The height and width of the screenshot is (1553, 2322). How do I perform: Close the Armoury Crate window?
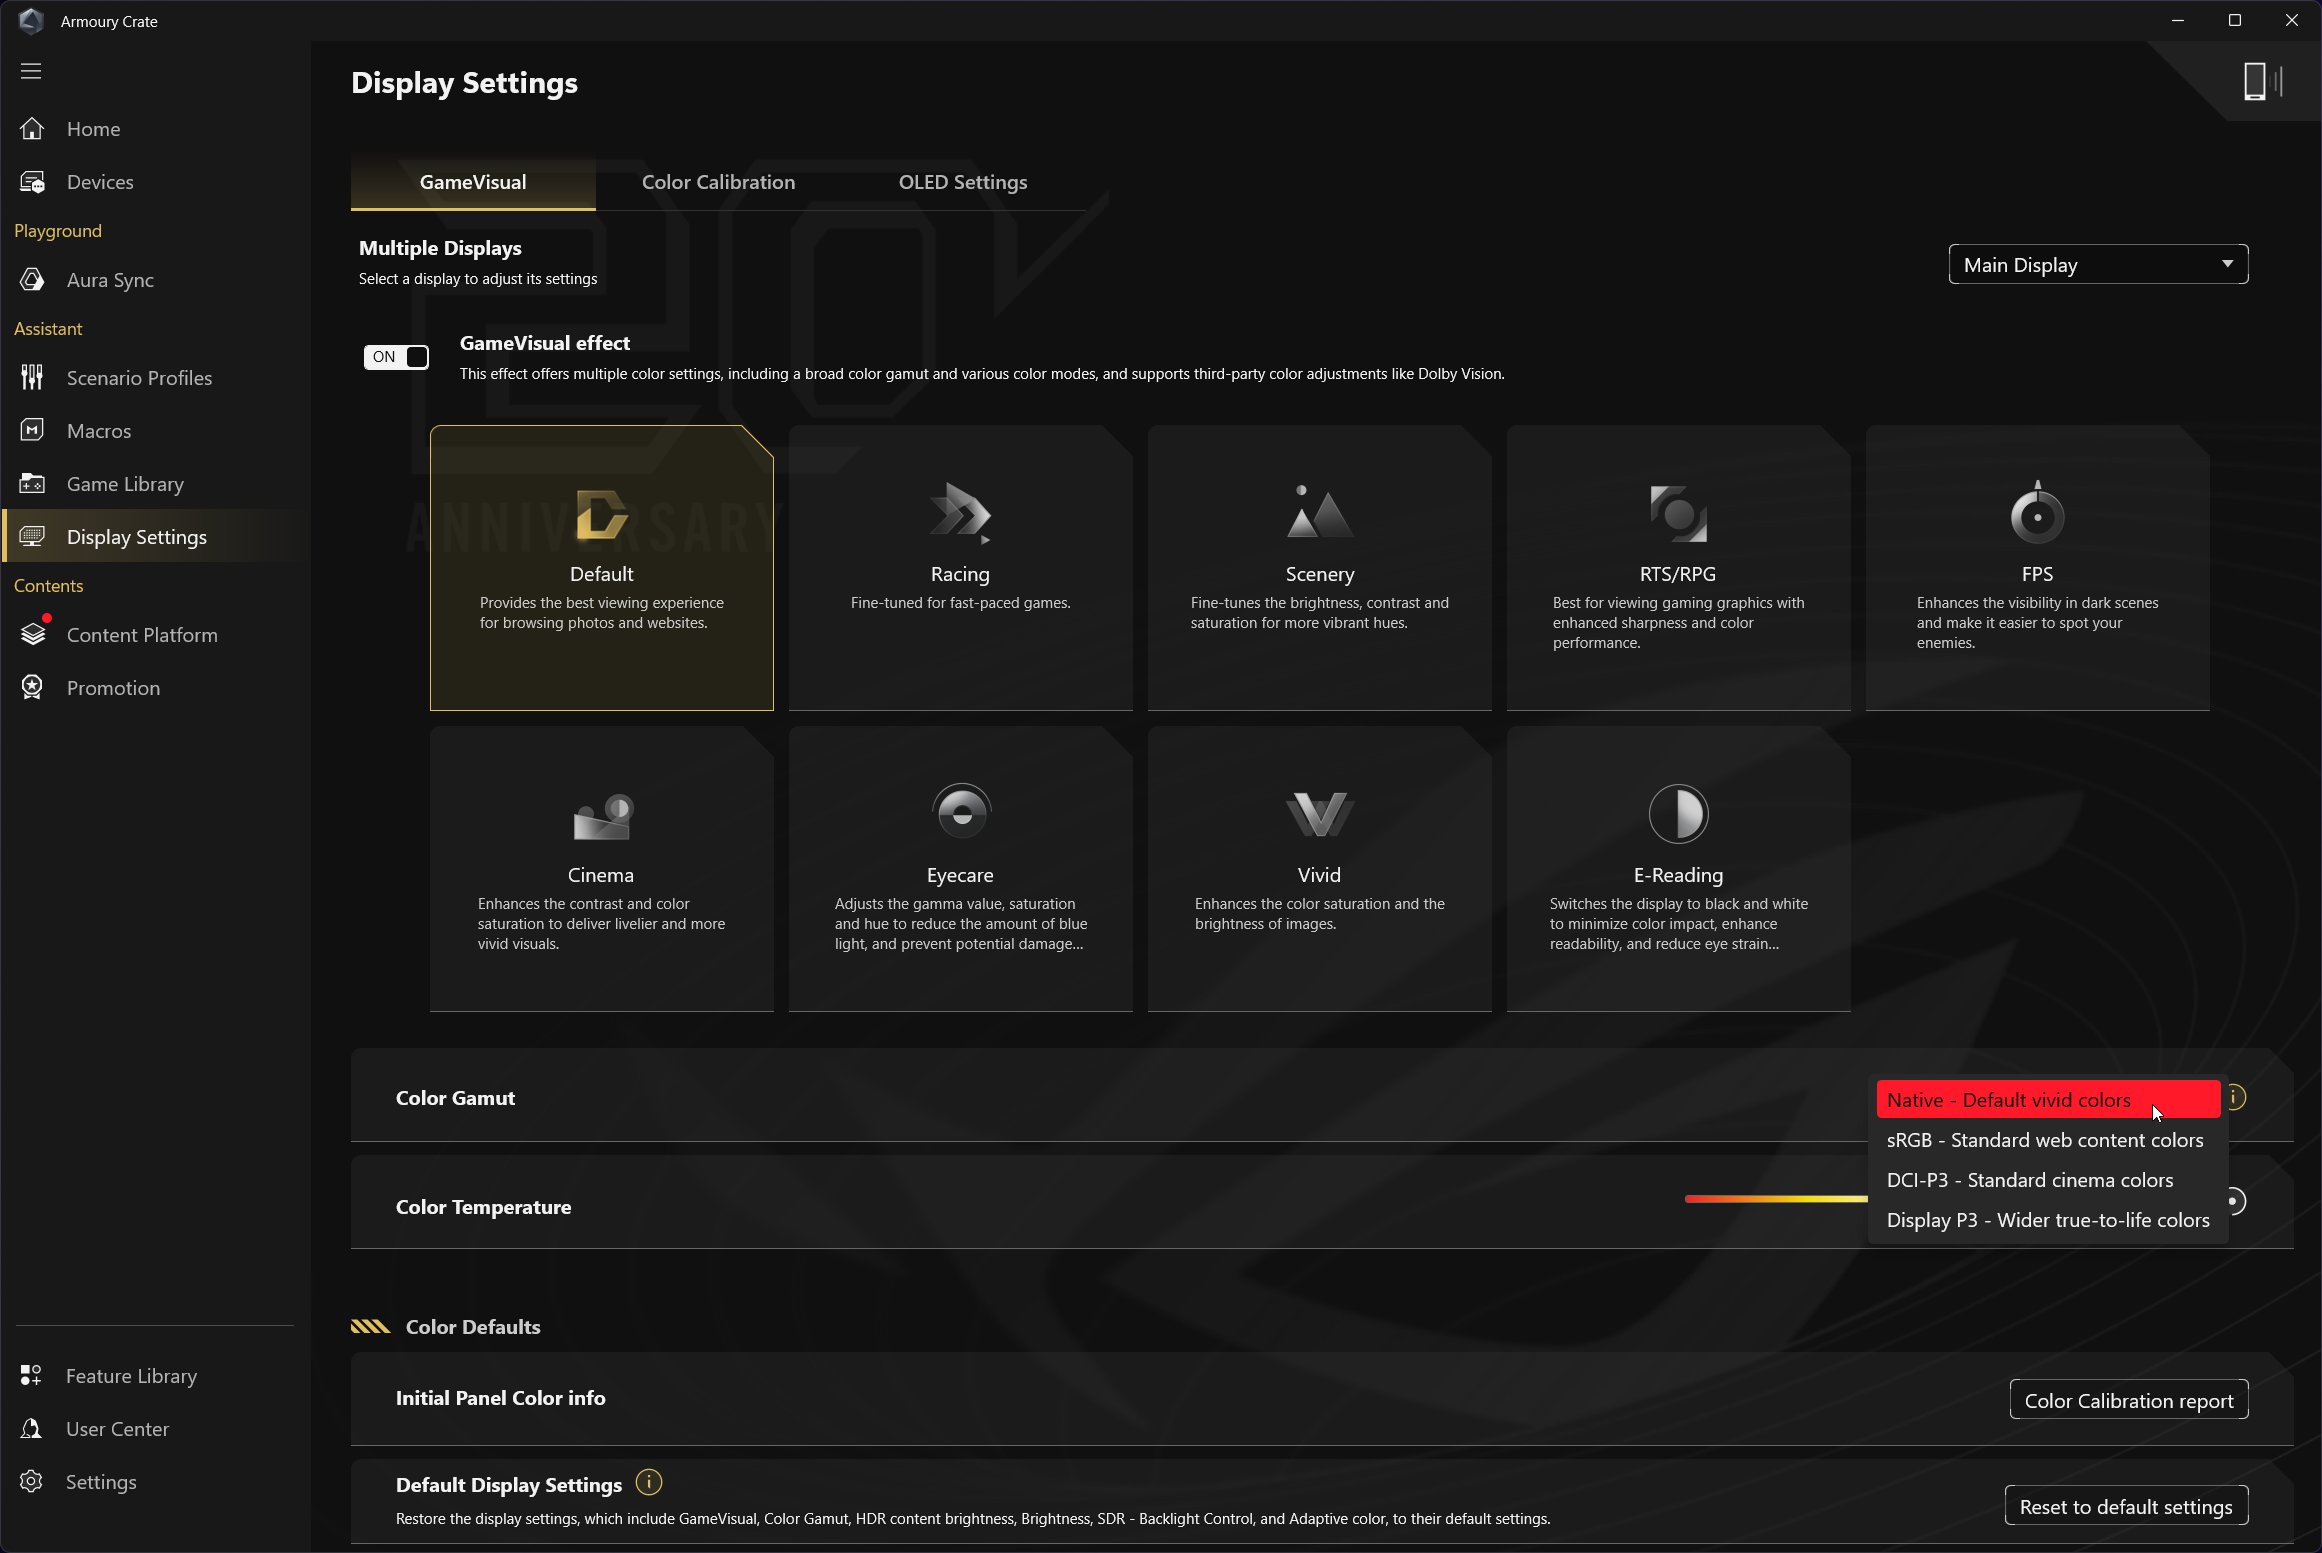point(2292,20)
